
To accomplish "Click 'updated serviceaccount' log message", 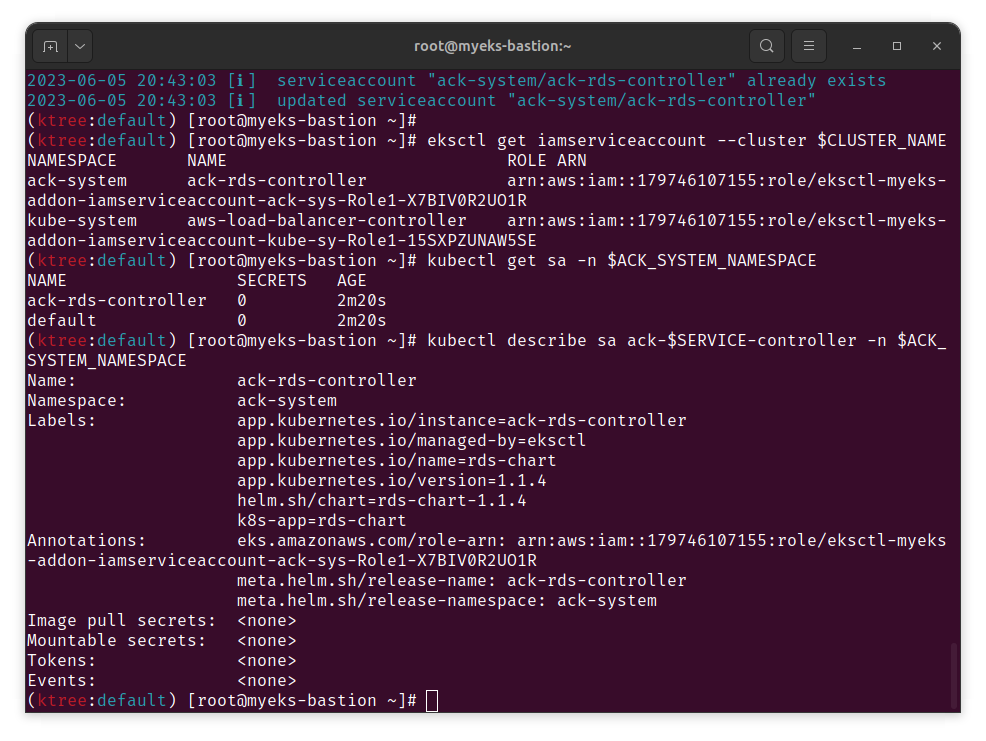I will click(x=386, y=101).
